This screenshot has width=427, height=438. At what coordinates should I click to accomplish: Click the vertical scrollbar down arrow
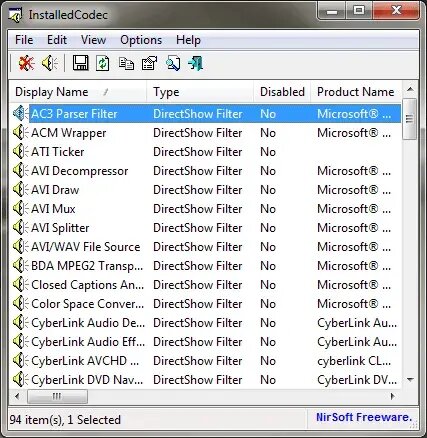coord(410,380)
